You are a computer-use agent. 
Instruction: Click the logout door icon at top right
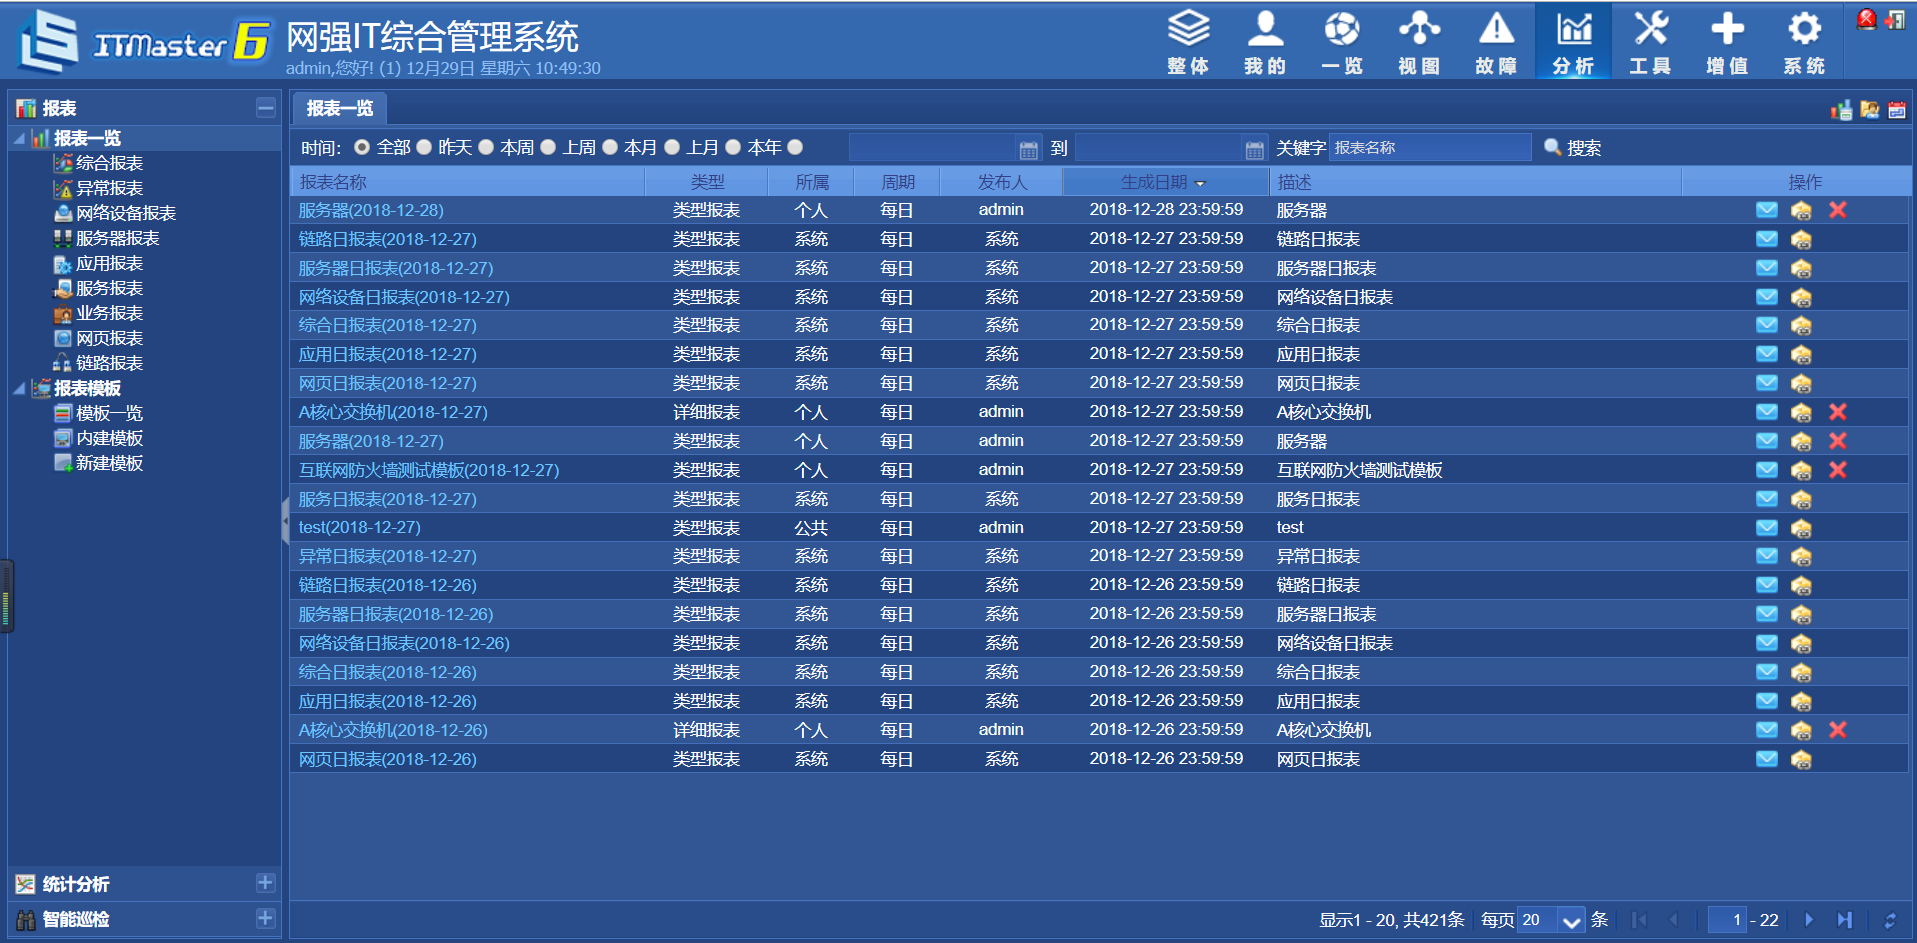[1897, 20]
